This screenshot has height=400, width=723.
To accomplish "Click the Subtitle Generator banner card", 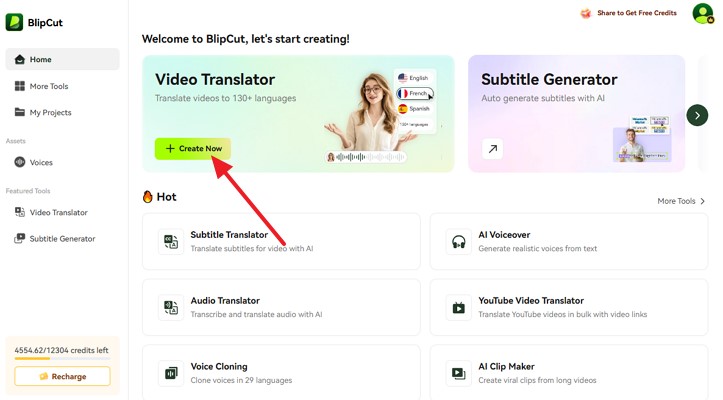I will [576, 114].
